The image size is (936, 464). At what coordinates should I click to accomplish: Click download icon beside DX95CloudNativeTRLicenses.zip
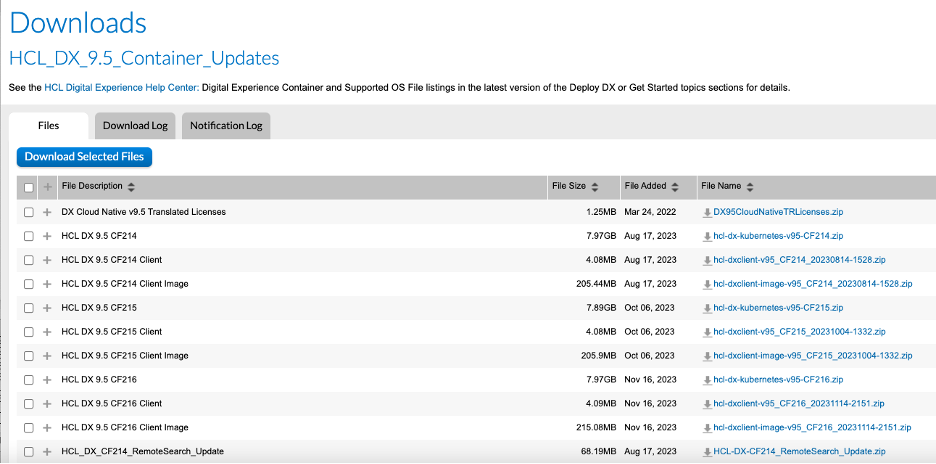(707, 212)
